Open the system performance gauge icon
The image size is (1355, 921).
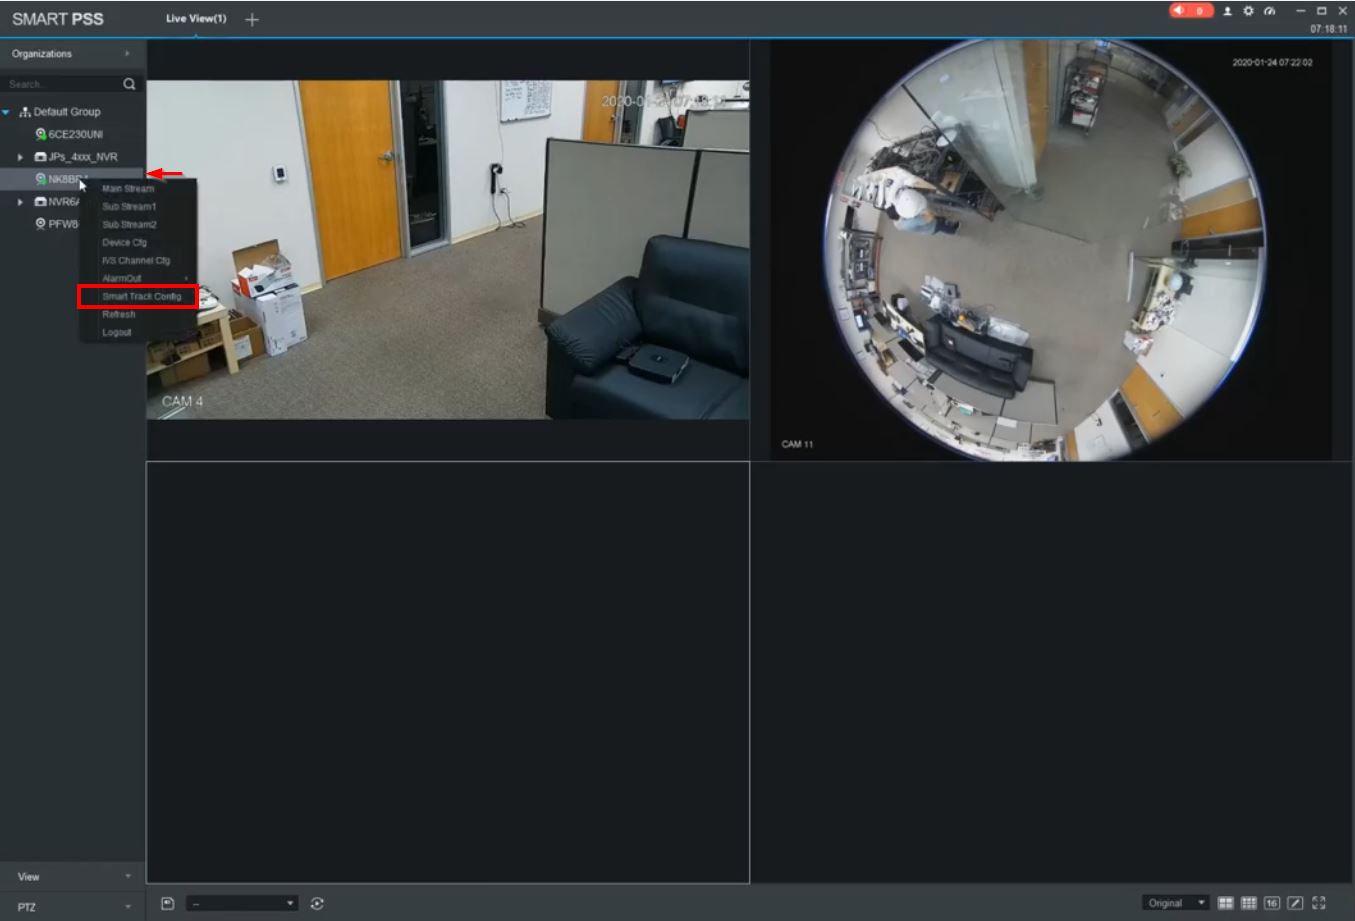(x=1270, y=11)
